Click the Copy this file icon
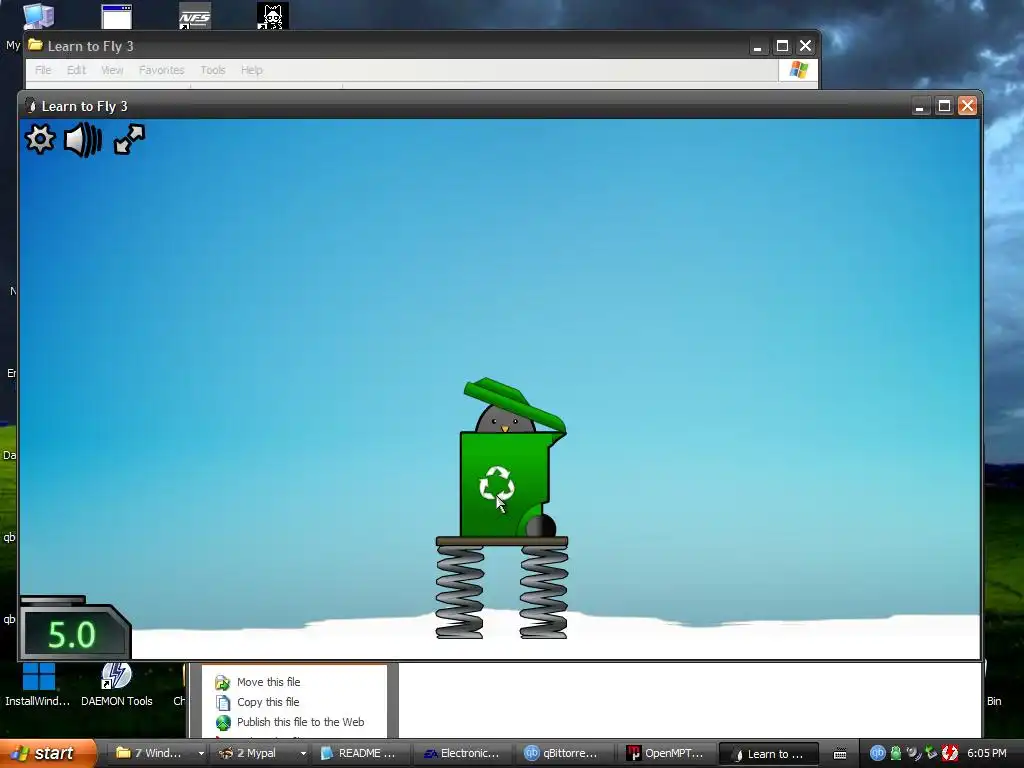This screenshot has height=768, width=1024. coord(223,703)
